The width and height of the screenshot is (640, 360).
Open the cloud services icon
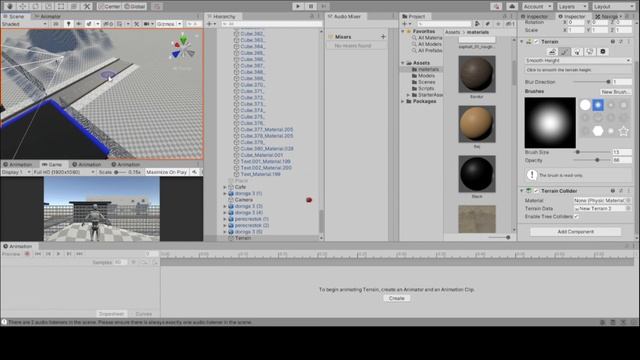(x=512, y=7)
